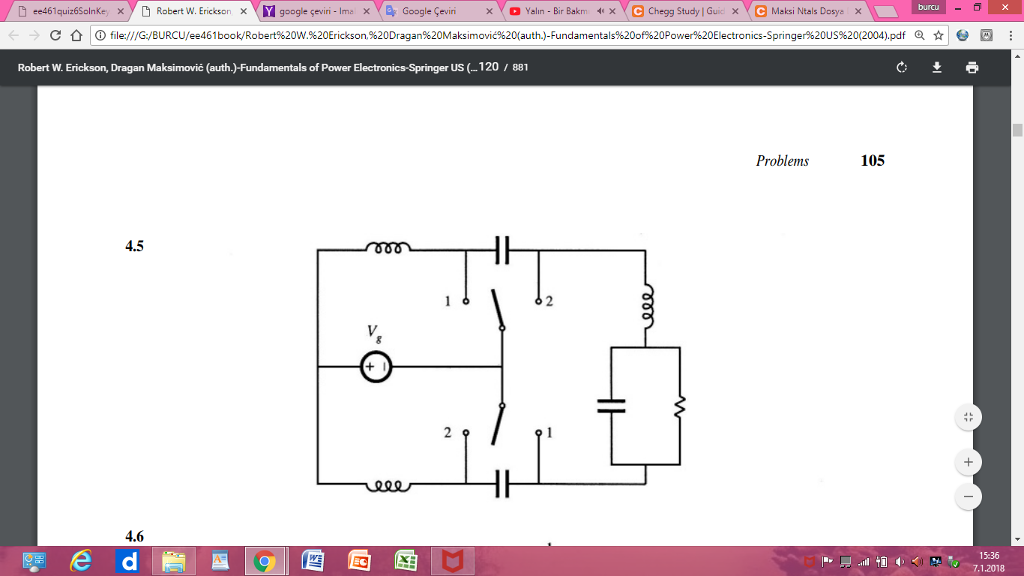Open Action Center flag in system tray
The height and width of the screenshot is (576, 1024).
[x=827, y=562]
